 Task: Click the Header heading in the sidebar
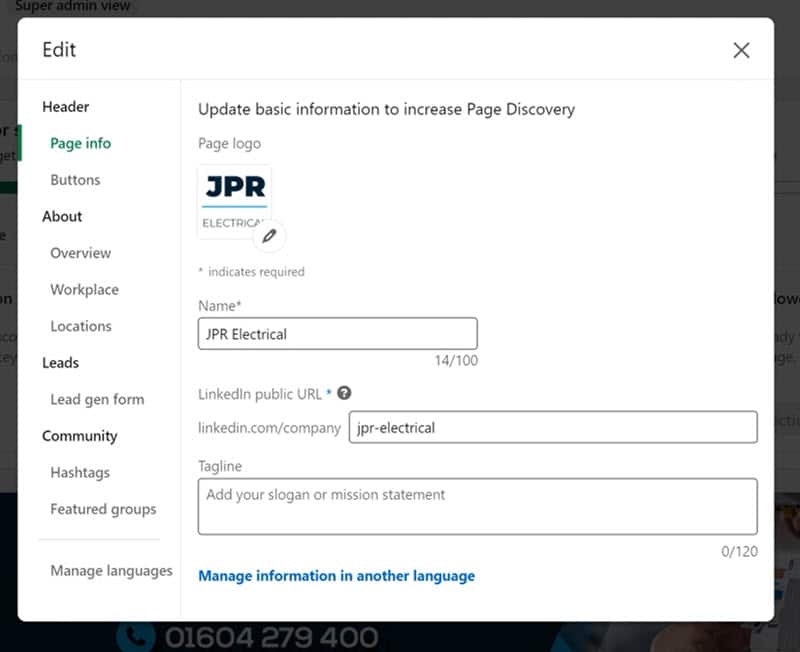click(66, 107)
